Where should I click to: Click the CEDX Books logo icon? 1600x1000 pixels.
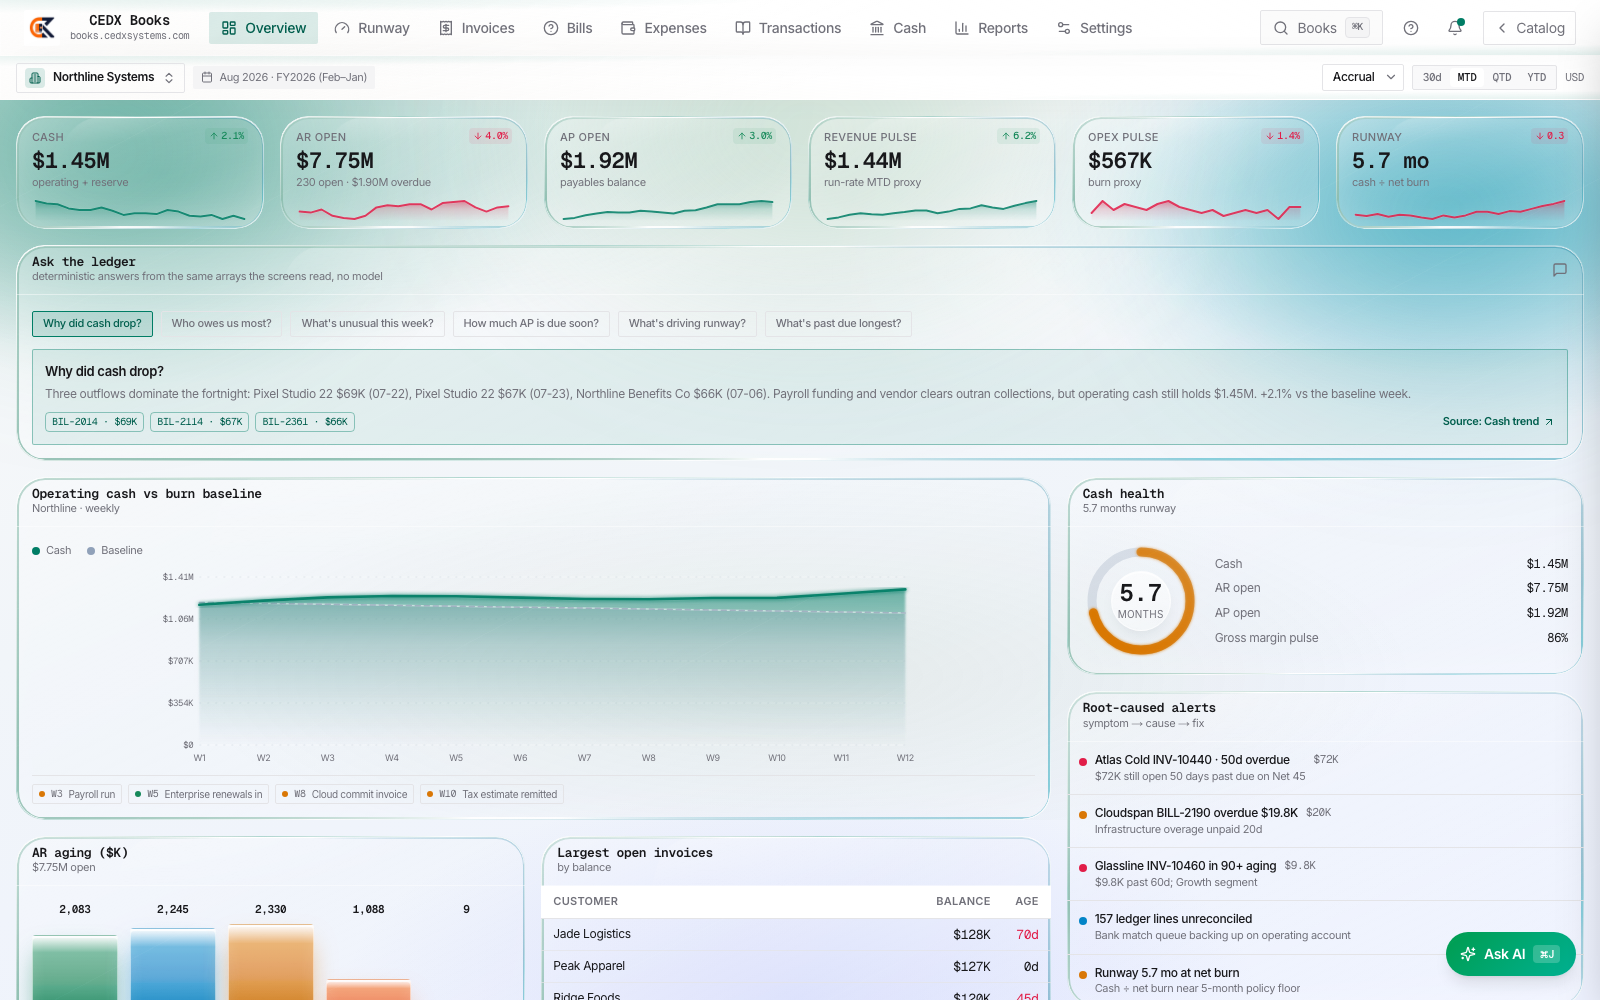pos(42,28)
